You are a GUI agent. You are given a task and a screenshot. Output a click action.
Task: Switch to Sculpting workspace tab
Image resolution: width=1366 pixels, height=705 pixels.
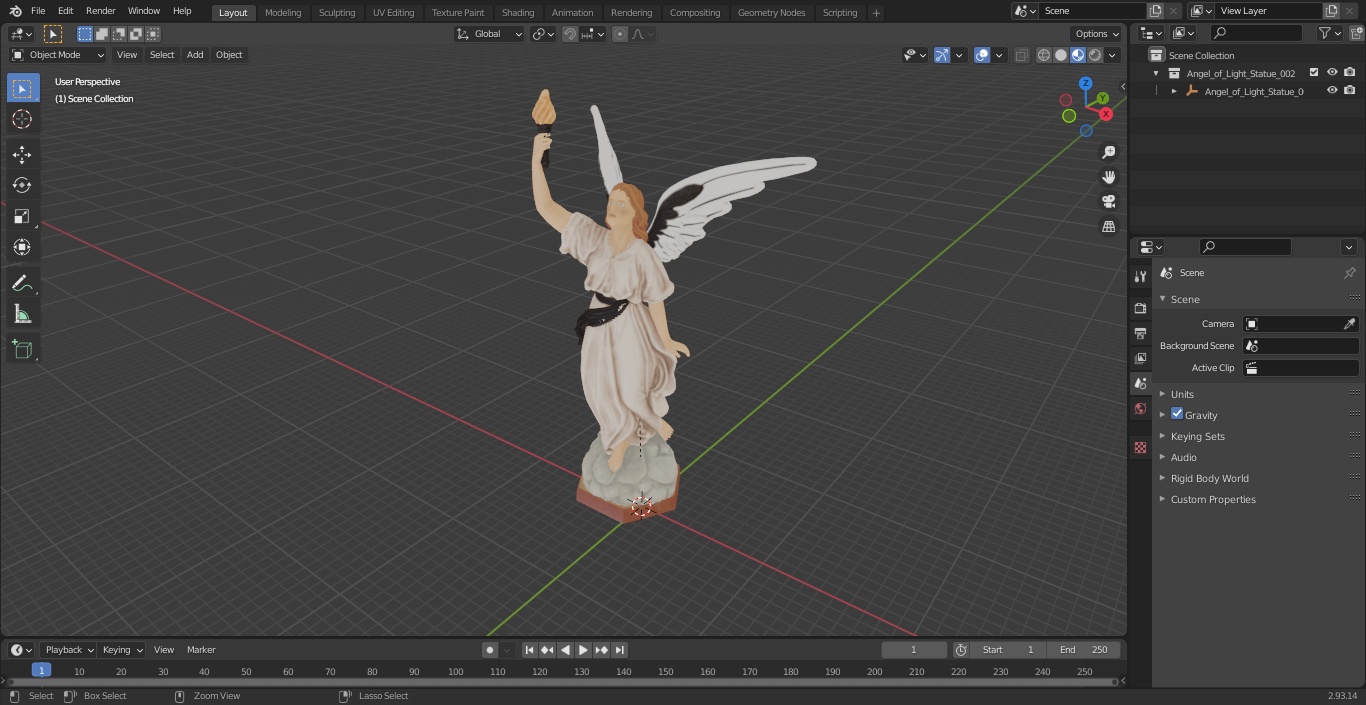pyautogui.click(x=337, y=12)
